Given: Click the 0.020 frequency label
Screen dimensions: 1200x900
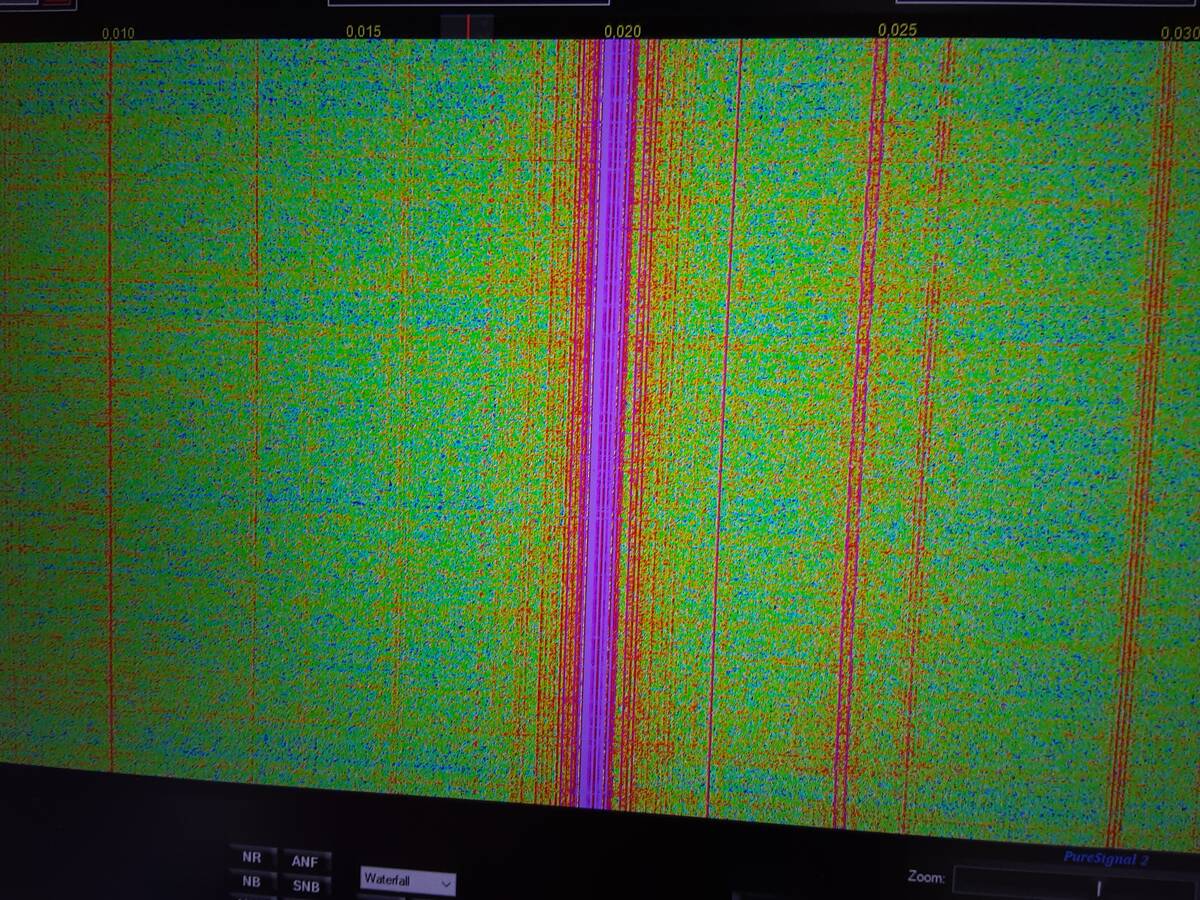Looking at the screenshot, I should click(622, 32).
